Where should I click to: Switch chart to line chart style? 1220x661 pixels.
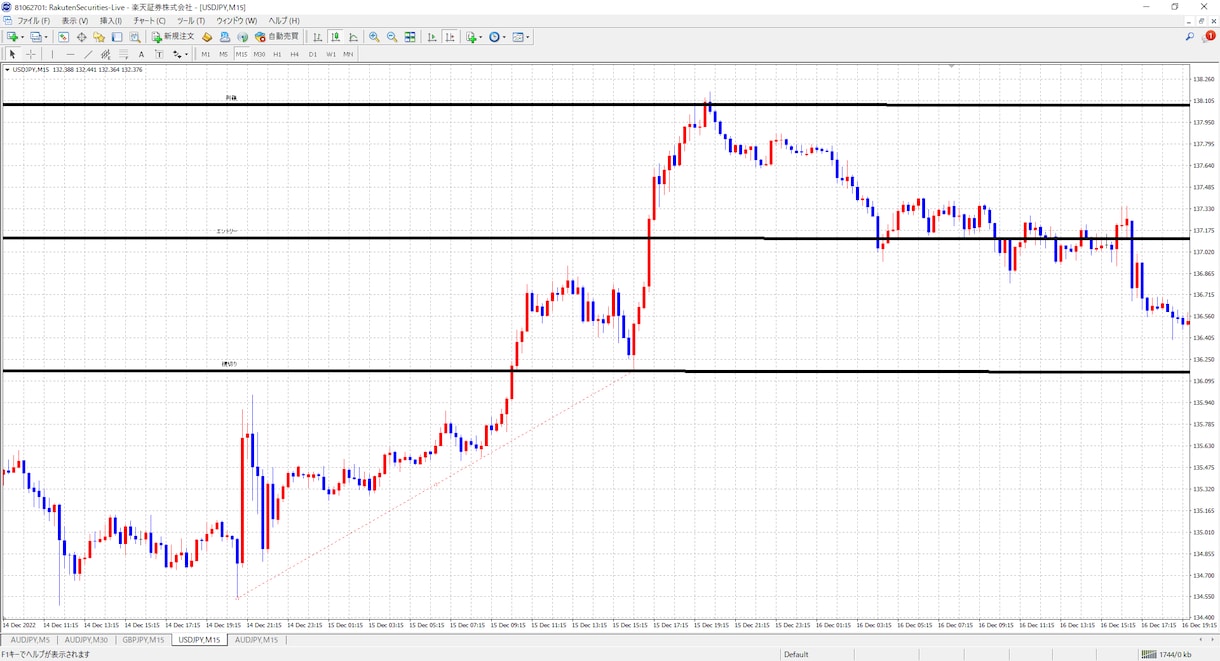[354, 37]
